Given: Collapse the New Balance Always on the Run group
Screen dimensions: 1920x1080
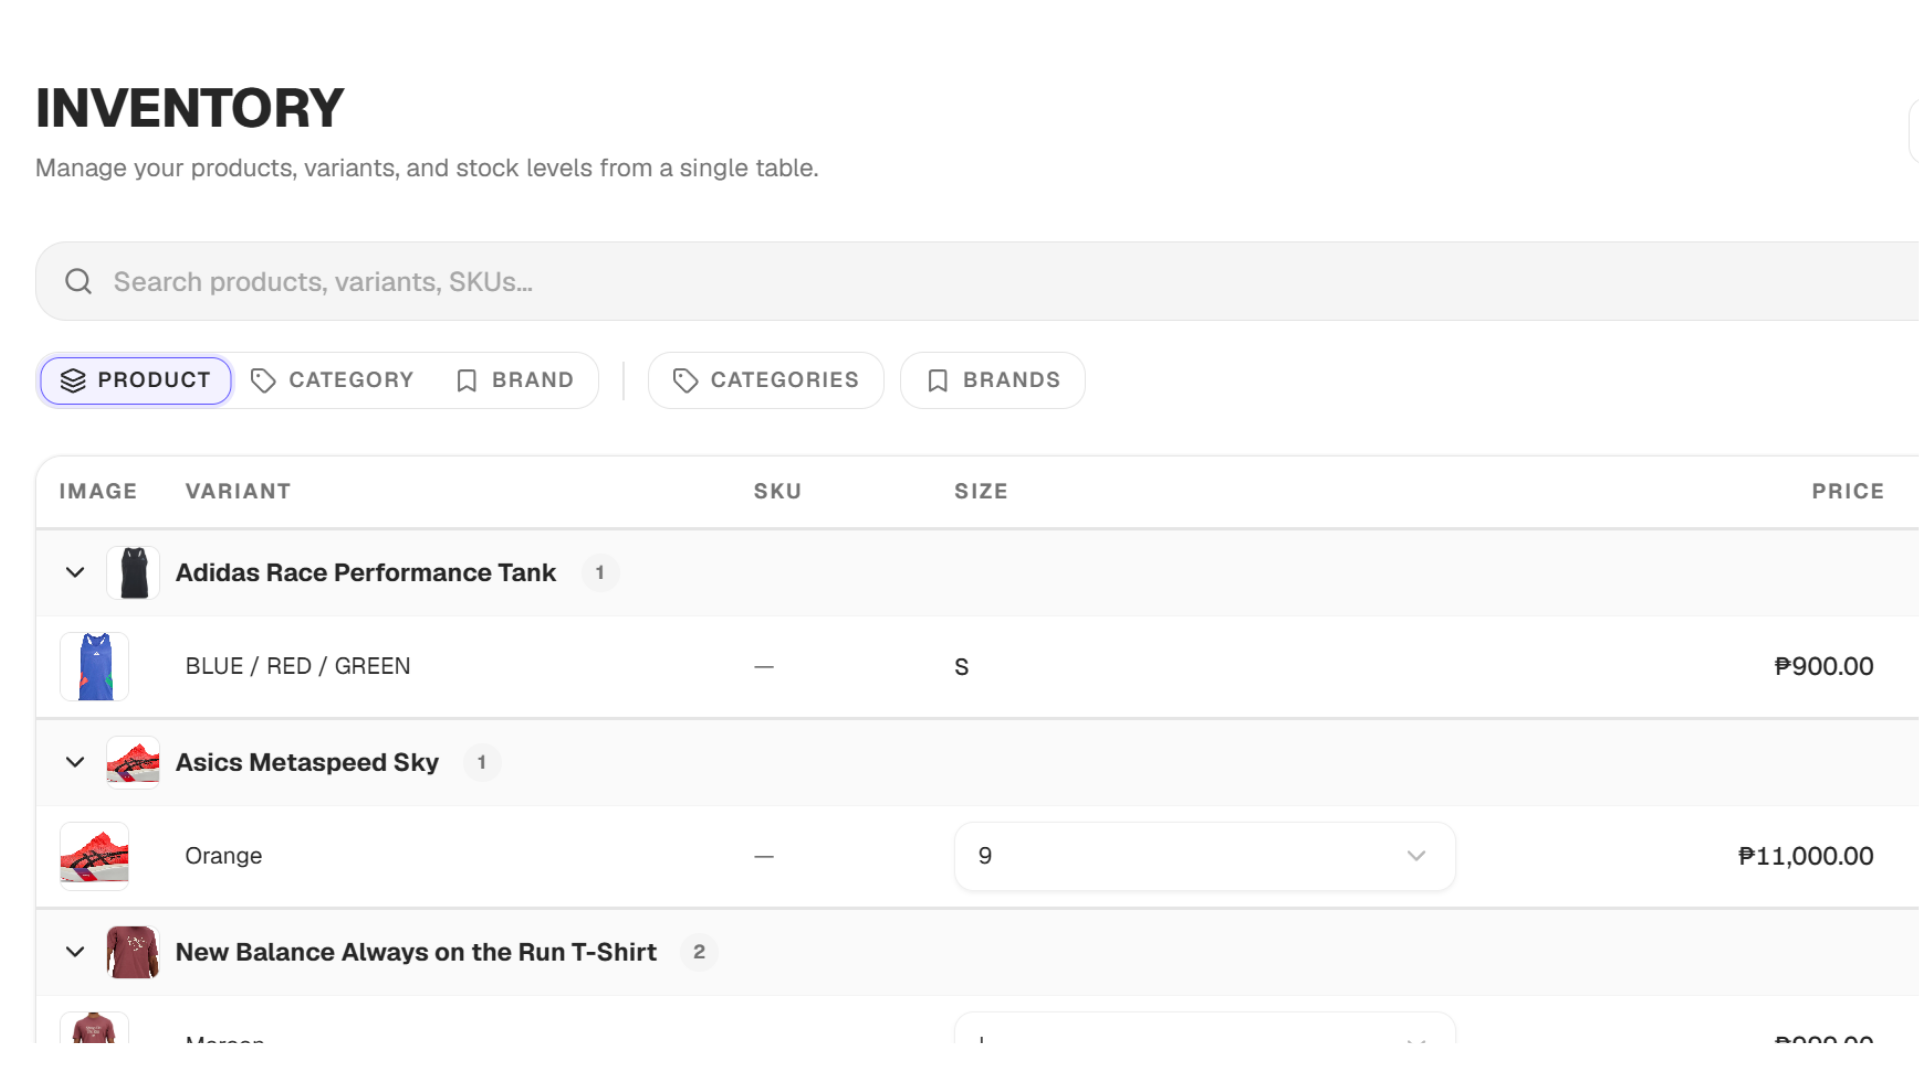Looking at the screenshot, I should [x=75, y=952].
